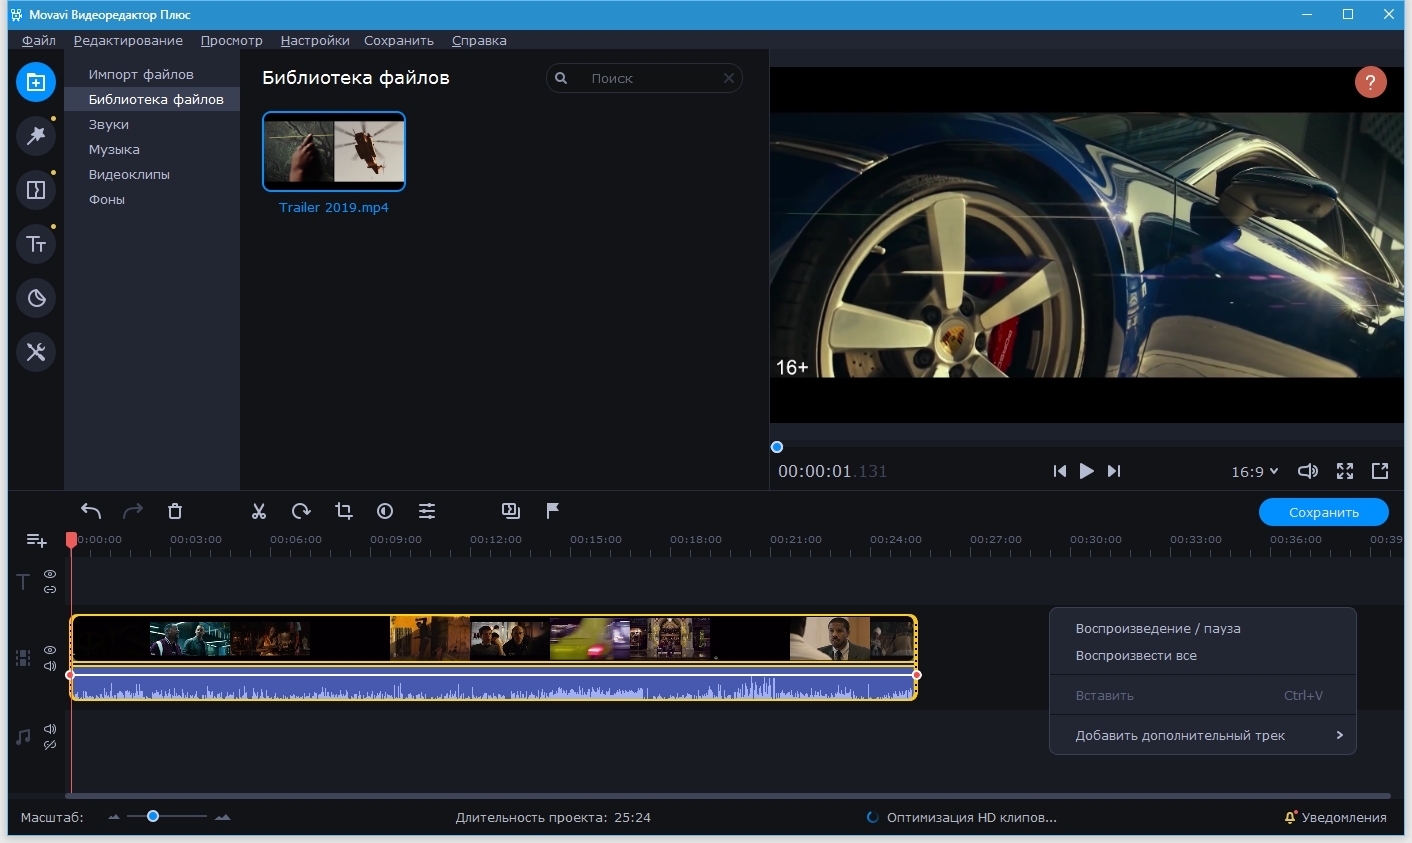The image size is (1412, 843).
Task: Open Clip properties sliders icon
Action: 427,511
